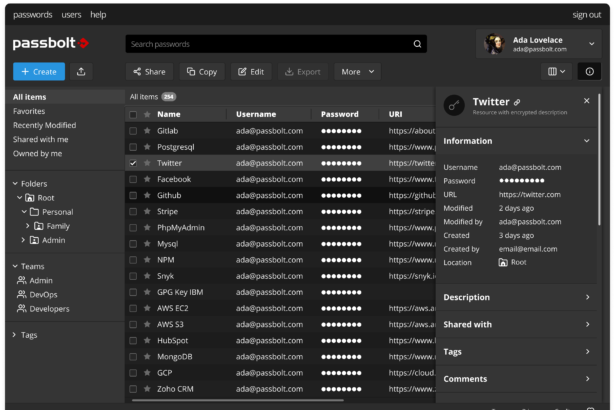Check the Gitlab row checkbox

point(133,131)
